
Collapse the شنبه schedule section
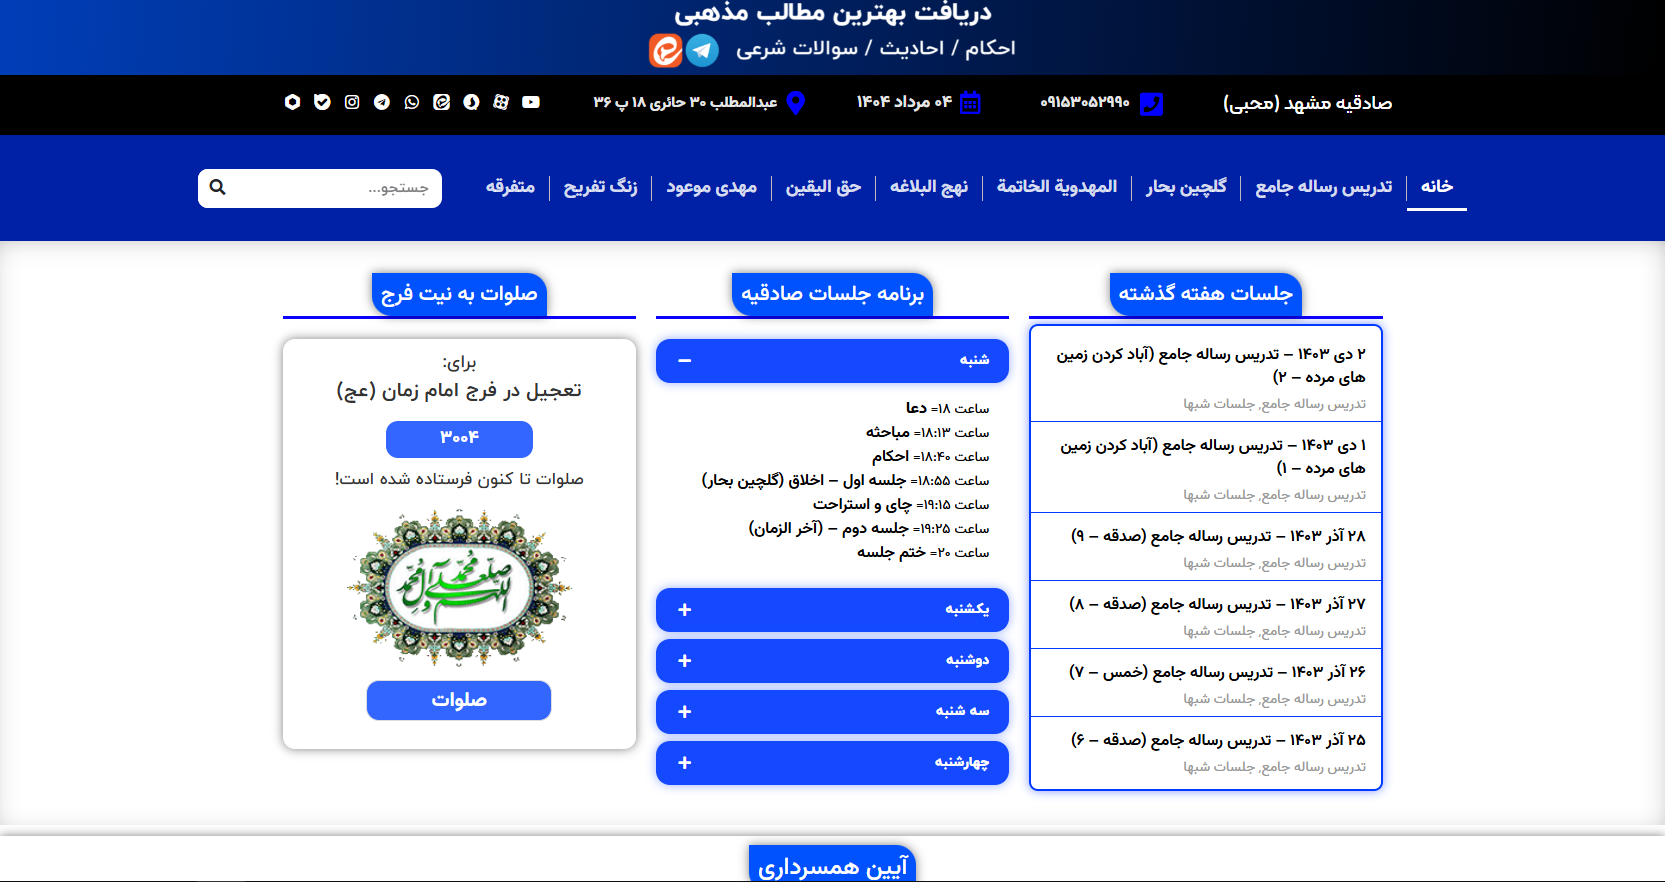[832, 360]
